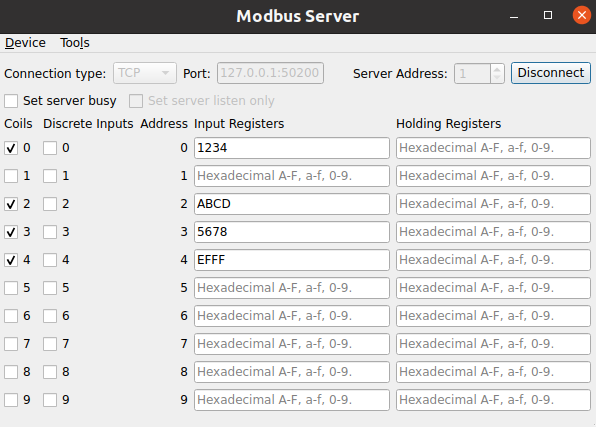The height and width of the screenshot is (427, 596).
Task: Close the Modbus Server window
Action: [582, 15]
